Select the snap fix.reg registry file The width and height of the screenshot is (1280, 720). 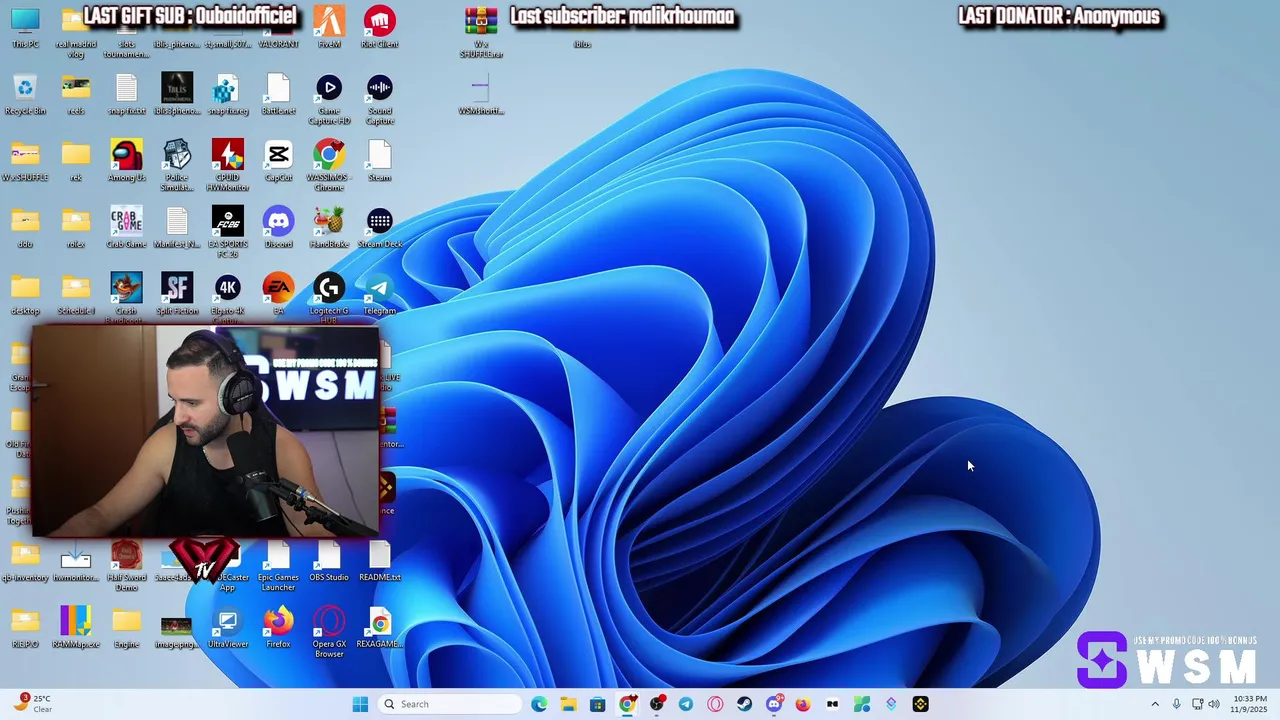227,94
